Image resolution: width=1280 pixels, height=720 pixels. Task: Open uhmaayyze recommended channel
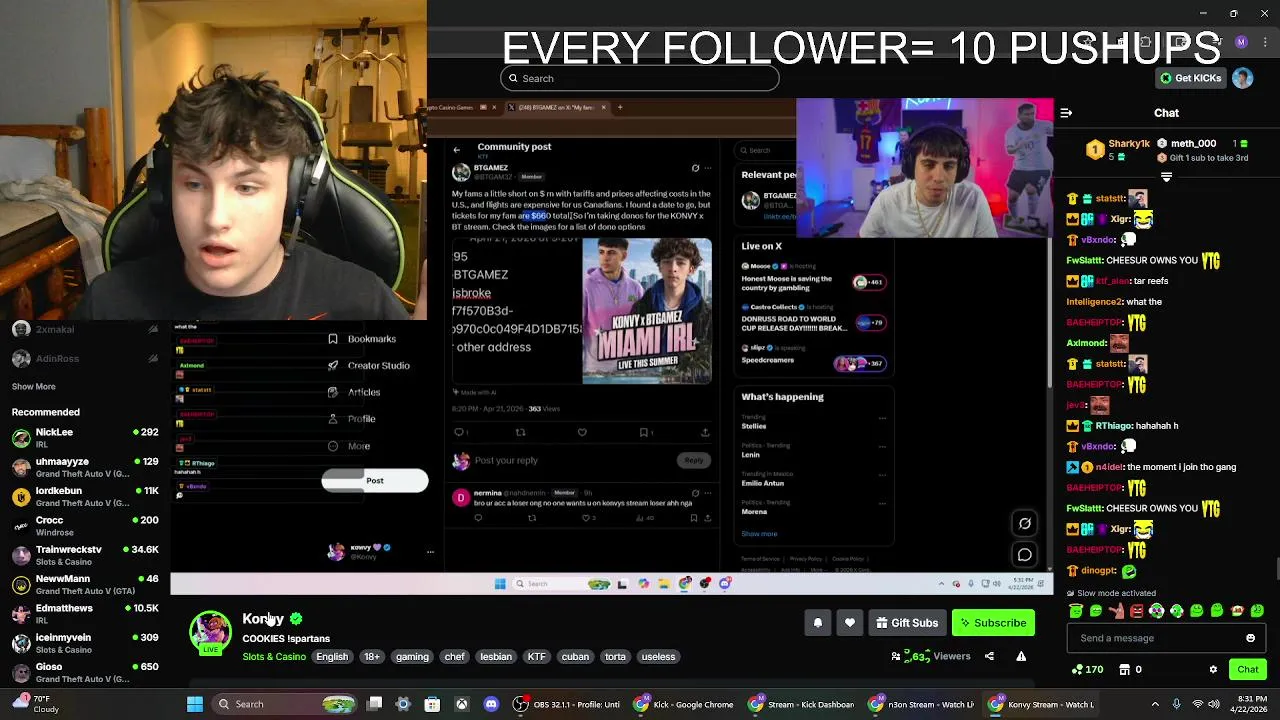pos(85,467)
